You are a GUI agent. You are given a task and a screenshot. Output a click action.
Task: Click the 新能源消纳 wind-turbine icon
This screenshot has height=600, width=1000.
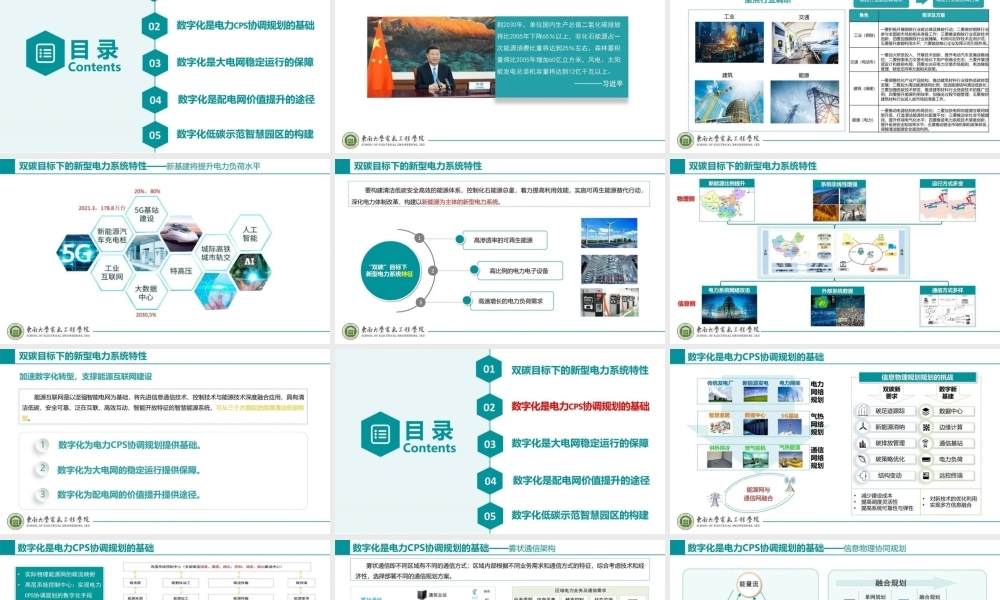(862, 427)
